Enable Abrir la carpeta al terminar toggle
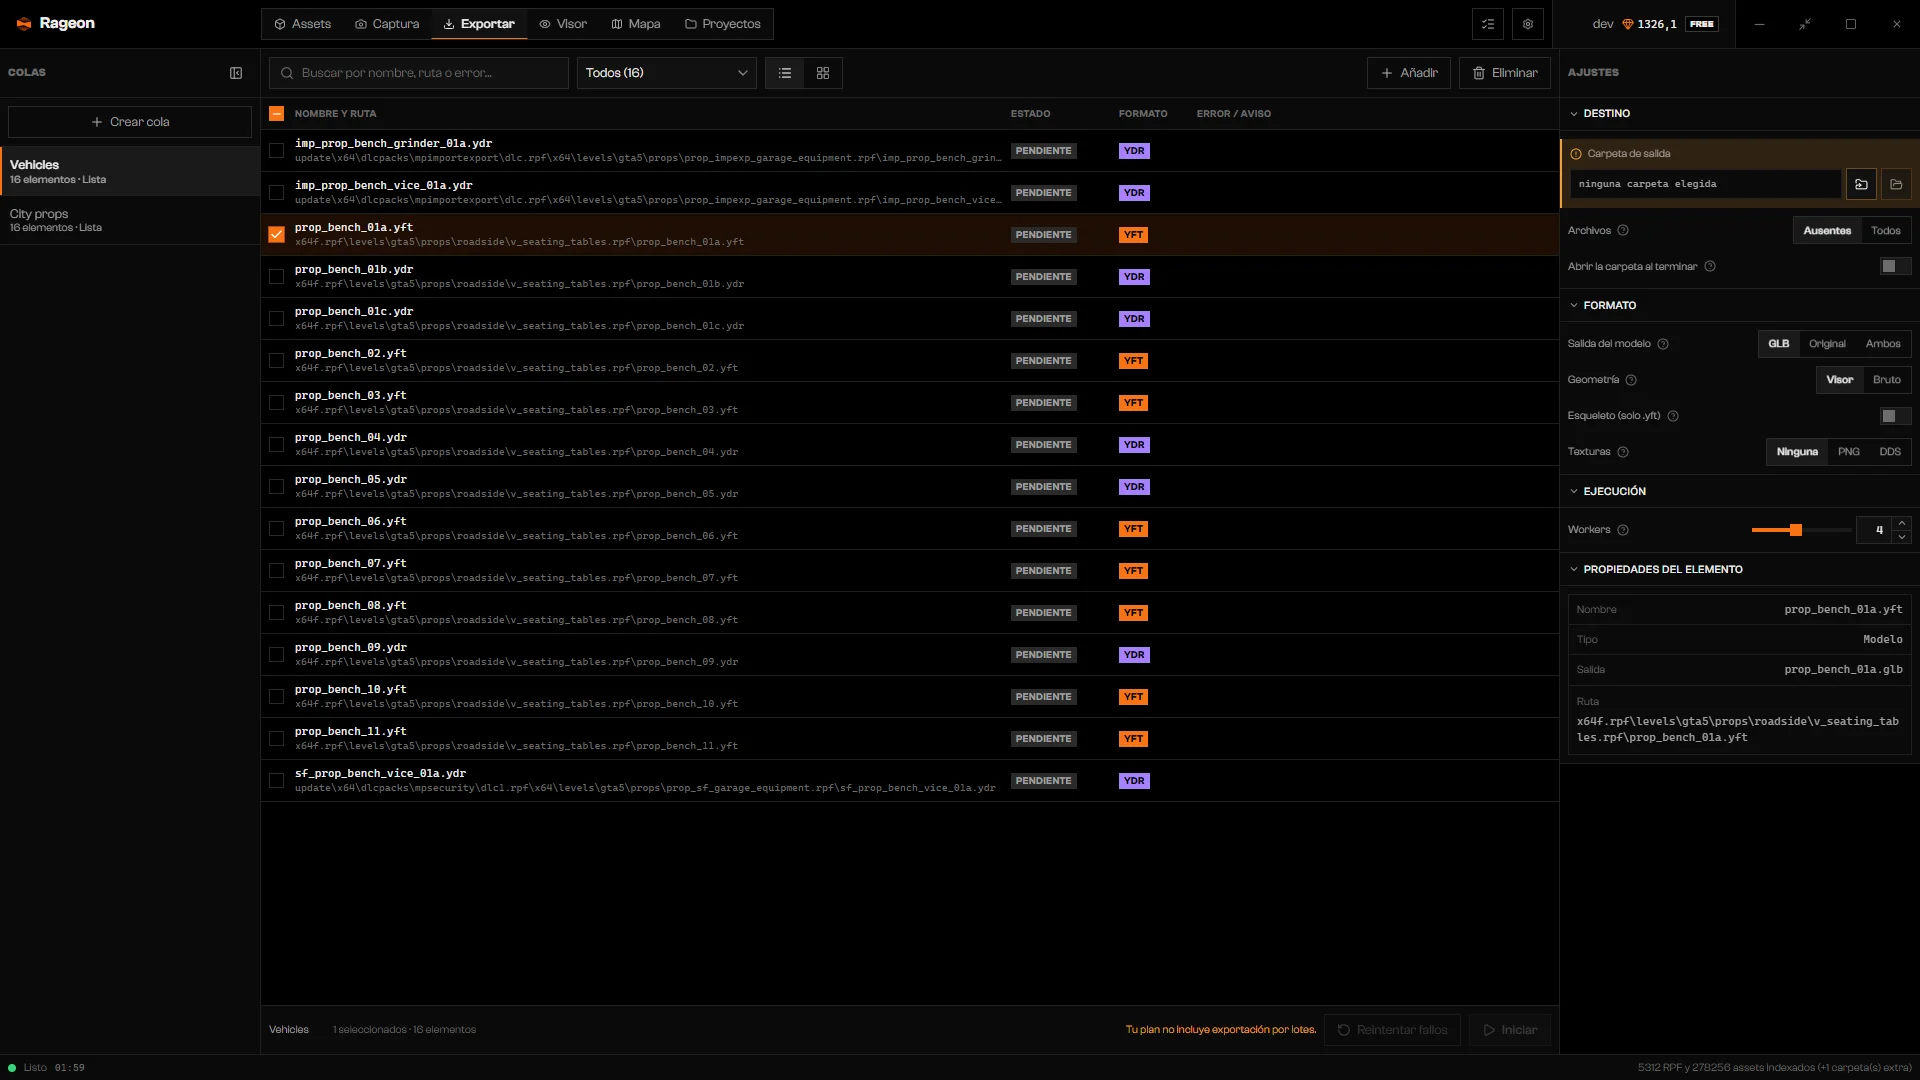This screenshot has width=1920, height=1080. (1895, 266)
